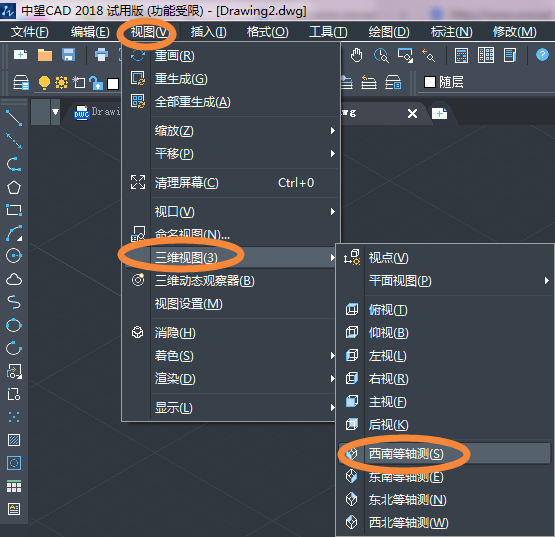The image size is (555, 537).
Task: Select the Polygon tool in left toolbar
Action: pos(14,187)
